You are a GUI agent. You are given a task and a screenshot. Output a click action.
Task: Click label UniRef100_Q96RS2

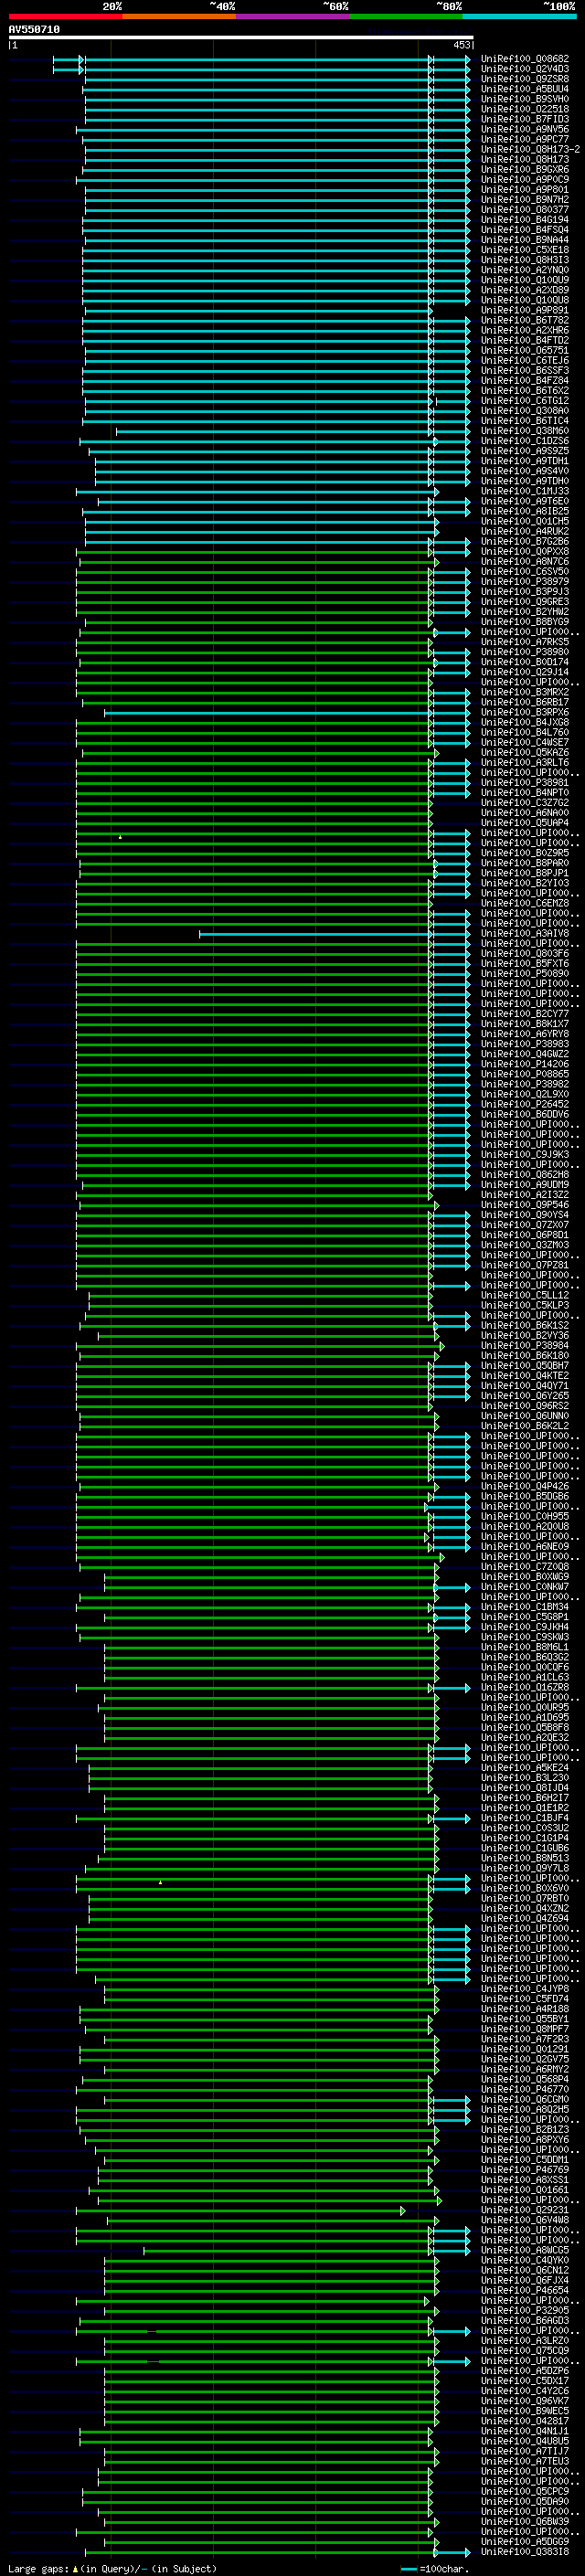[x=525, y=1406]
